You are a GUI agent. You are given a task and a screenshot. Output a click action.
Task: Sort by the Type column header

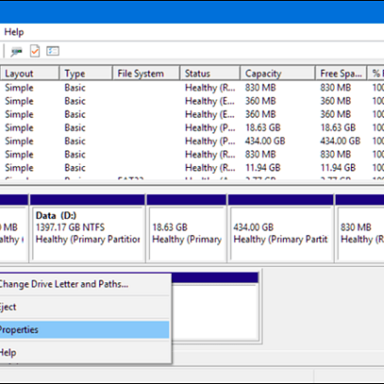86,73
